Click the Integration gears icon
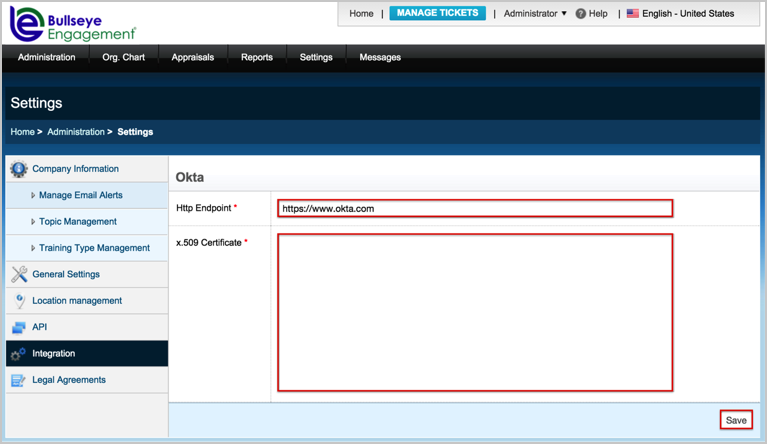 point(18,354)
